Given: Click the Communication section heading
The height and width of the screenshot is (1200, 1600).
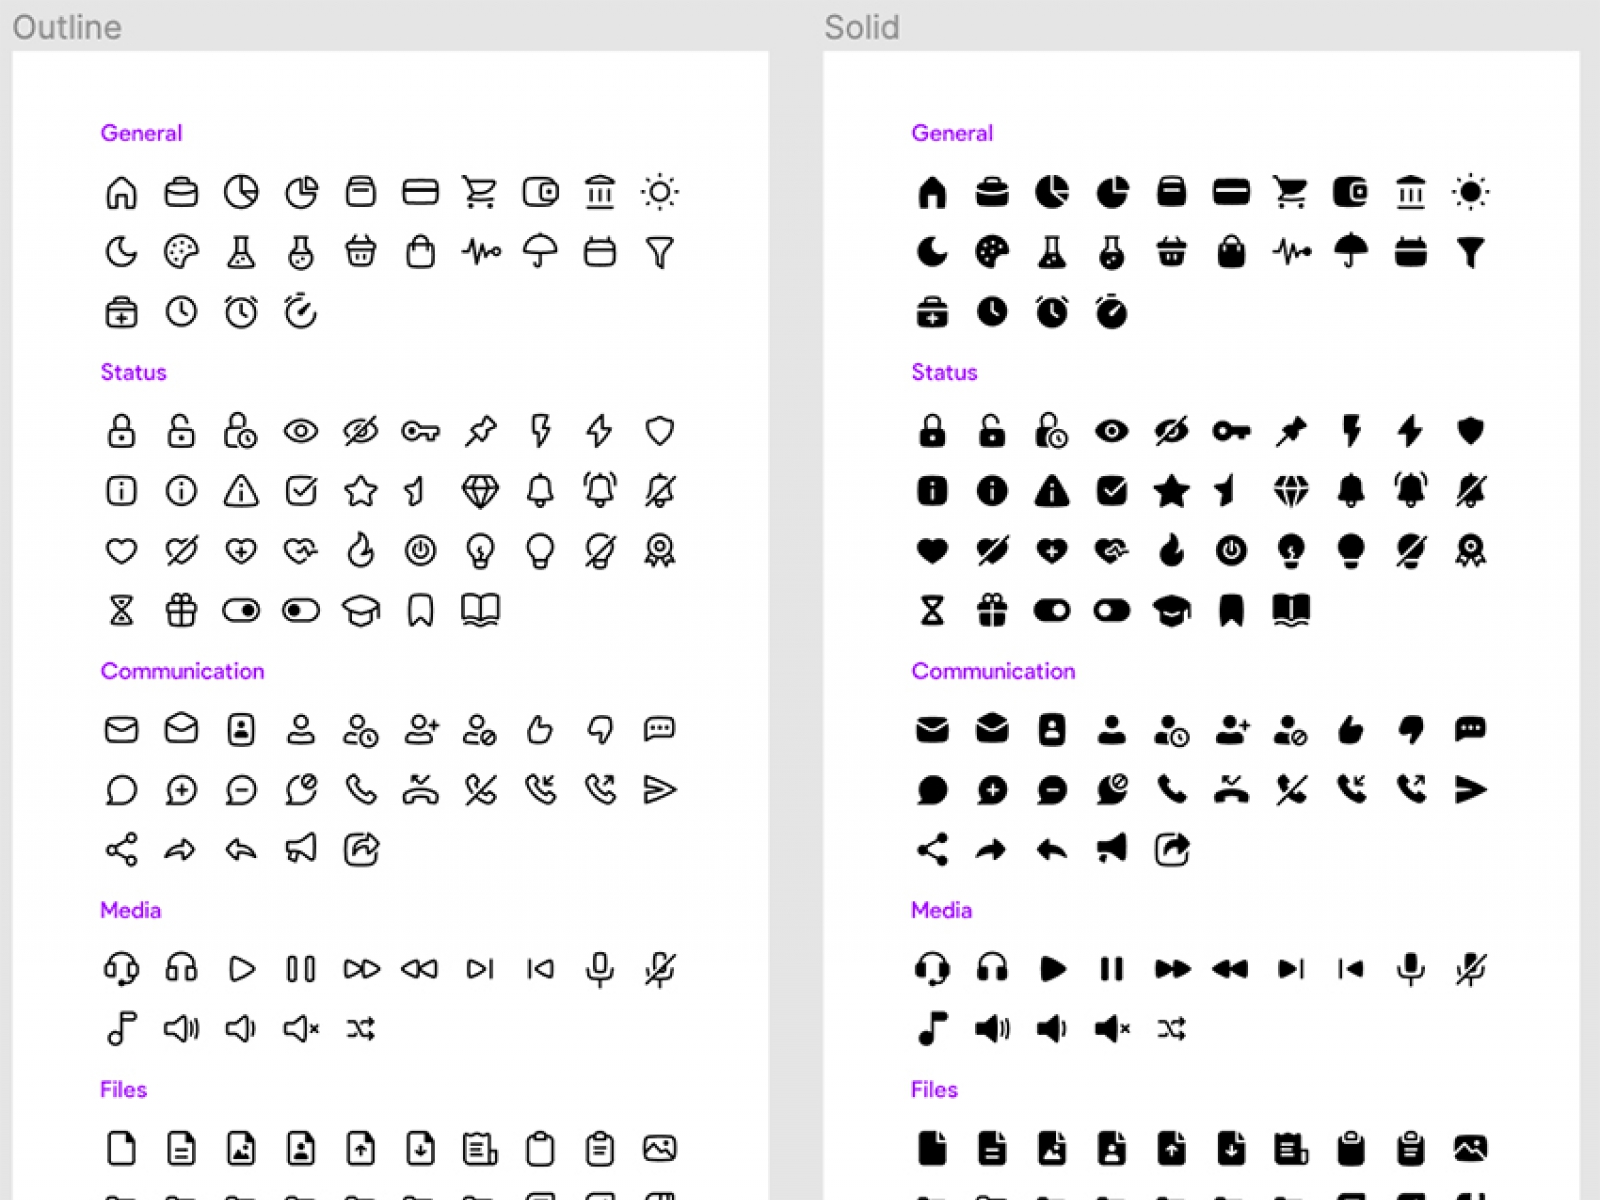Looking at the screenshot, I should coord(182,671).
